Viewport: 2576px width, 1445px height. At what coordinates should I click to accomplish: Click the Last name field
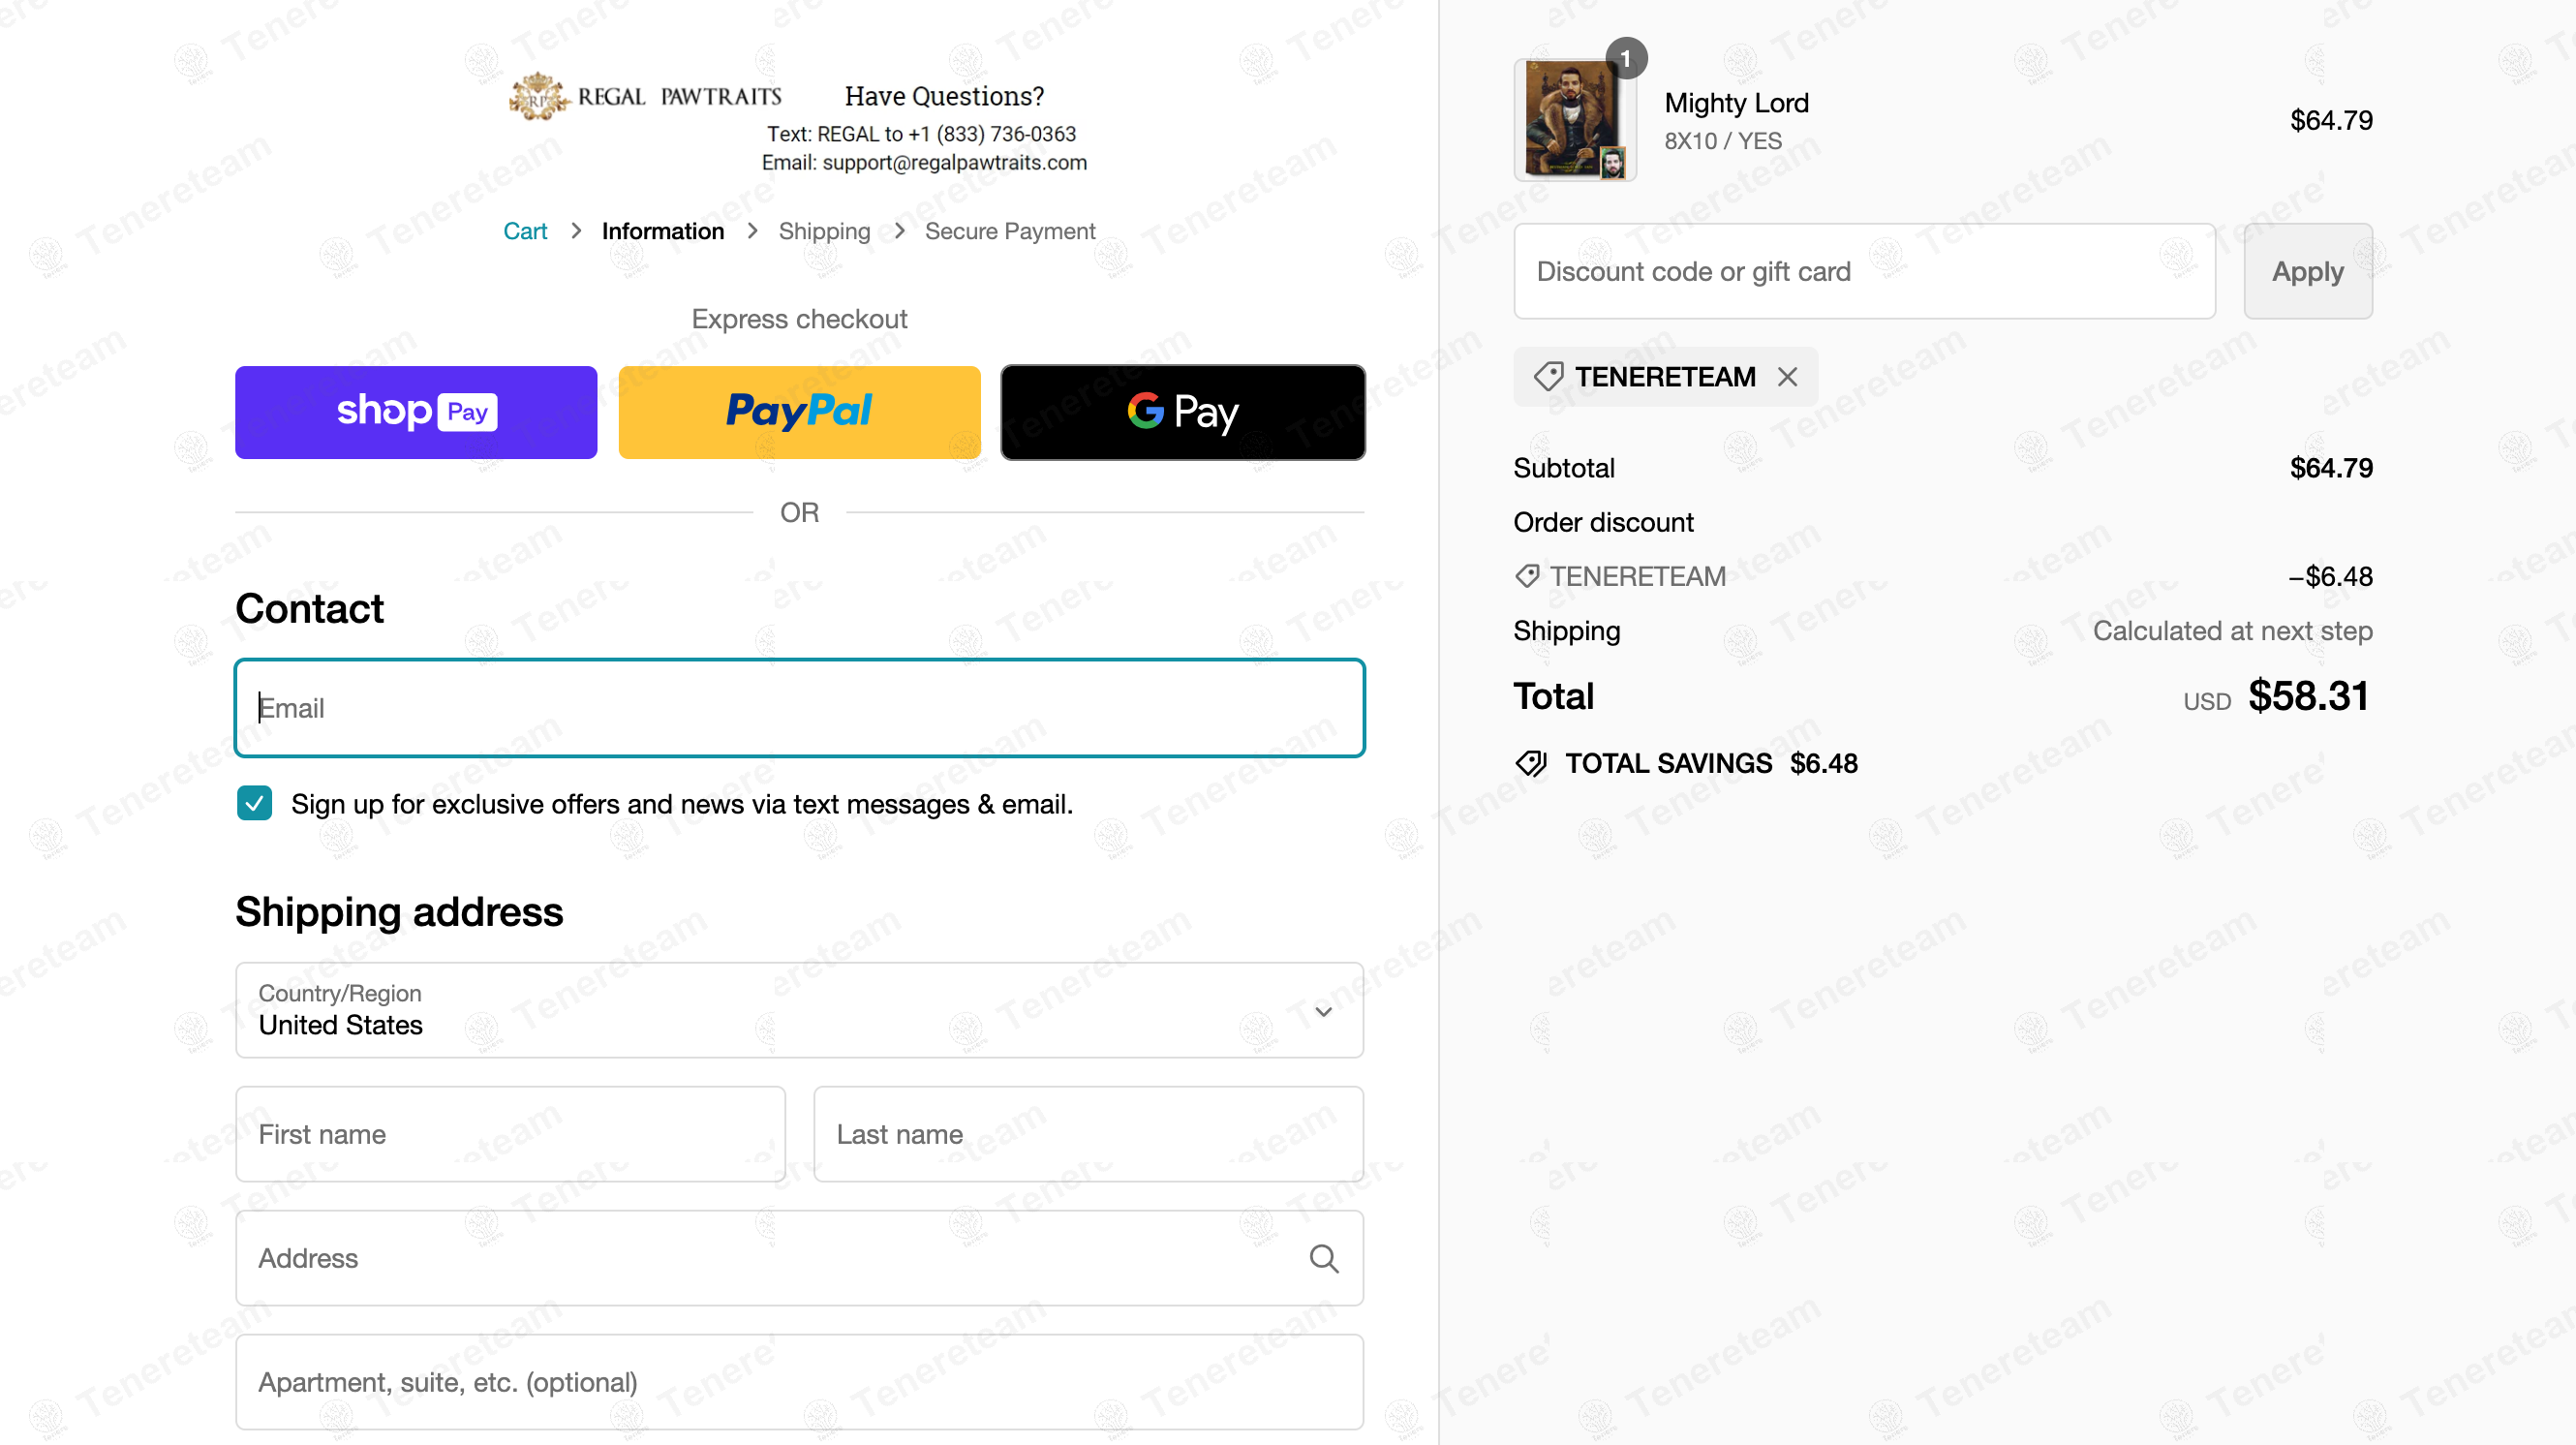coord(1088,1134)
